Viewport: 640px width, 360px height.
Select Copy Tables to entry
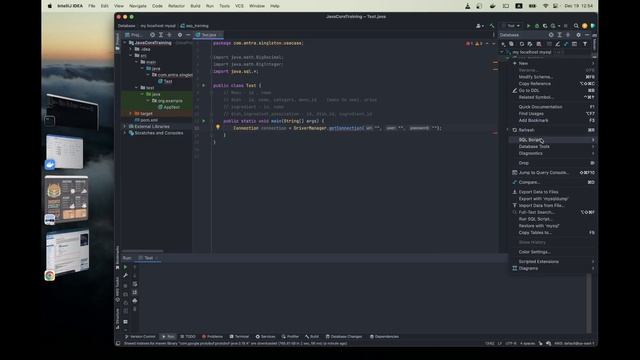553,233
